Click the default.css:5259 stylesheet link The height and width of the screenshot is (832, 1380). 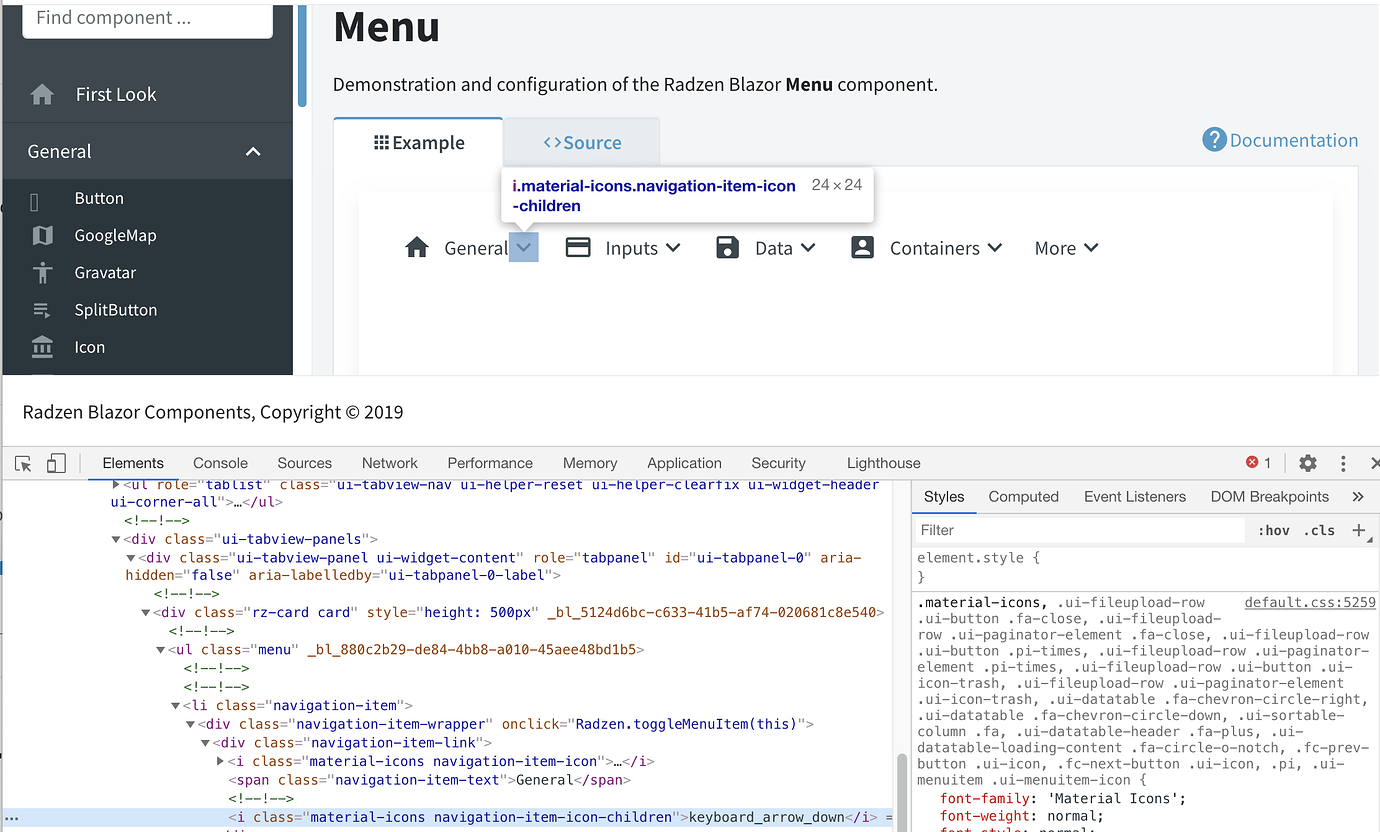coord(1310,601)
